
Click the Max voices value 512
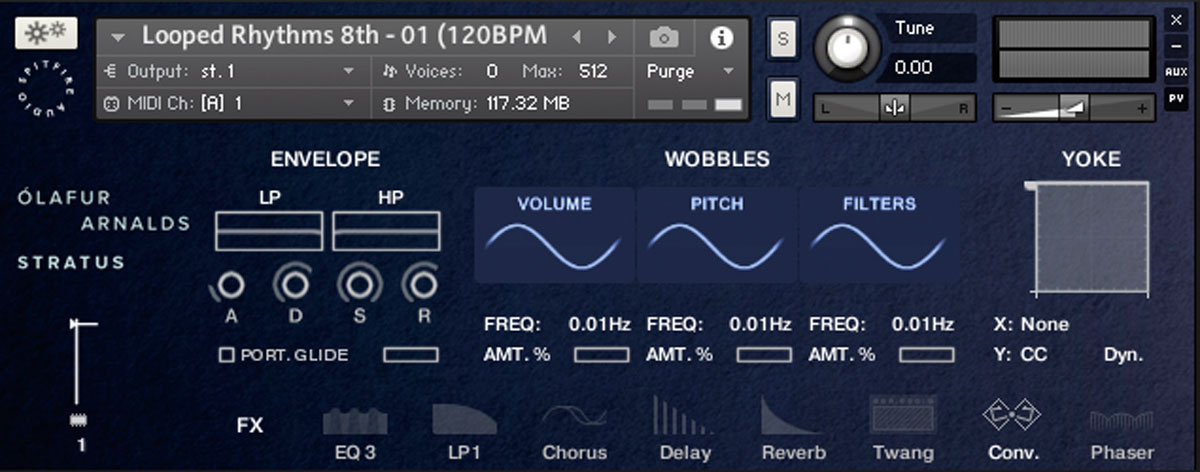pos(592,71)
